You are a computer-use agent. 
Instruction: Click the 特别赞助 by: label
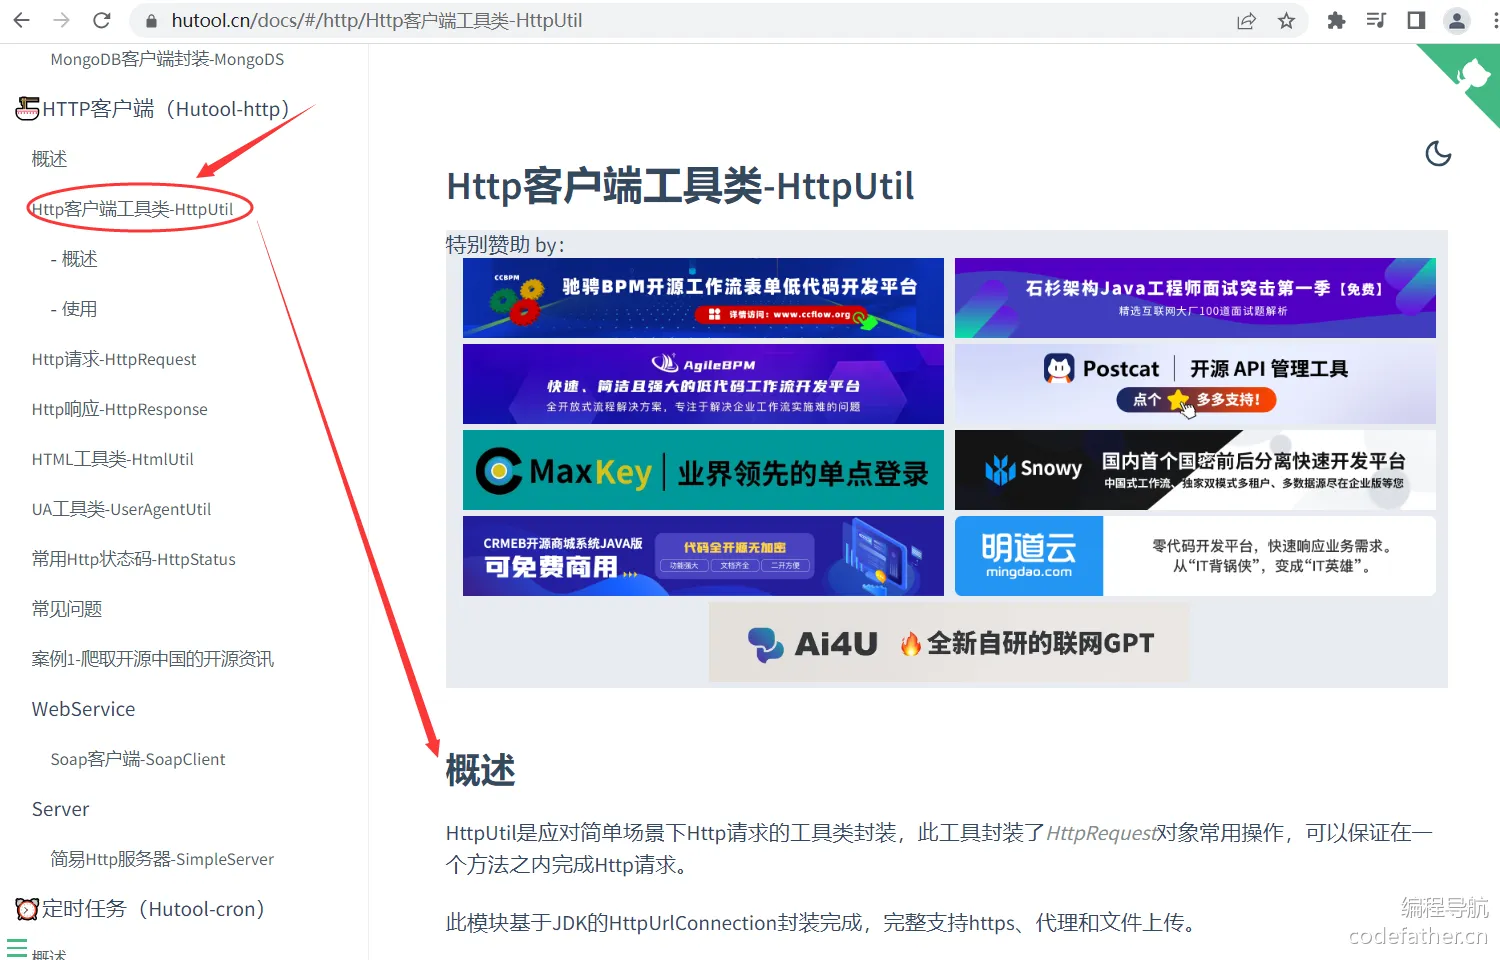coord(505,245)
